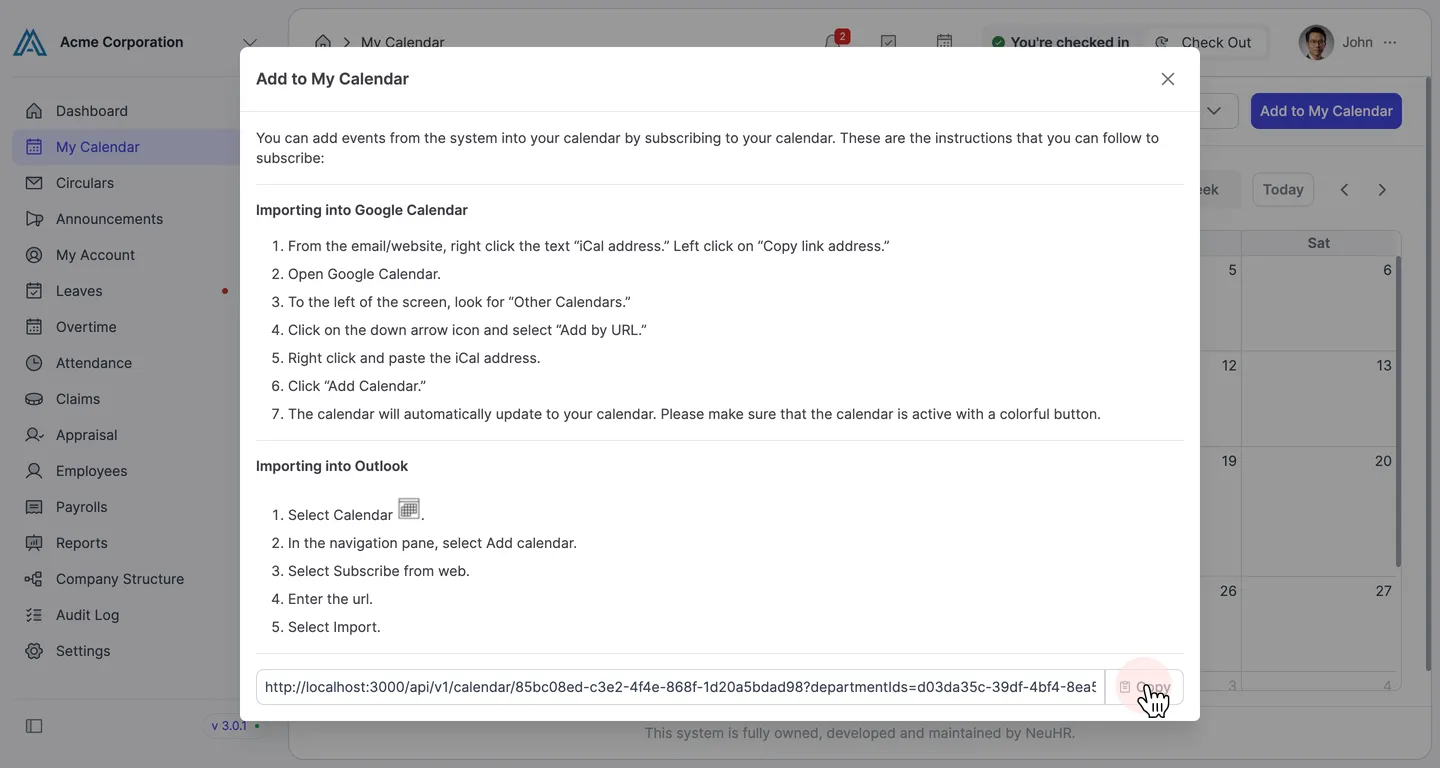Viewport: 1440px width, 768px height.
Task: Open the tasks checkbox icon in header
Action: (x=888, y=42)
